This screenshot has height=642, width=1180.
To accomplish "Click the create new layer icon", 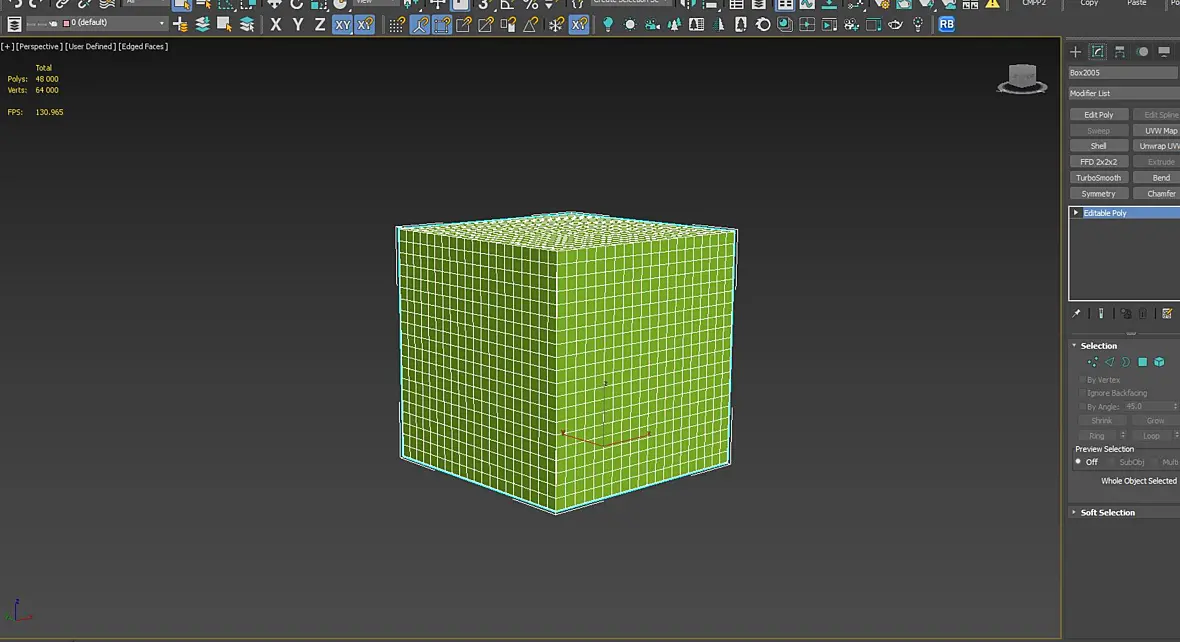I will click(180, 24).
